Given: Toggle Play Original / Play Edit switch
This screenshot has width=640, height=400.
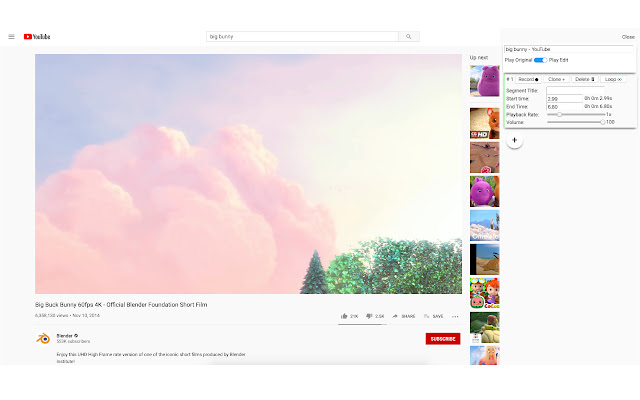Looking at the screenshot, I should tap(540, 60).
